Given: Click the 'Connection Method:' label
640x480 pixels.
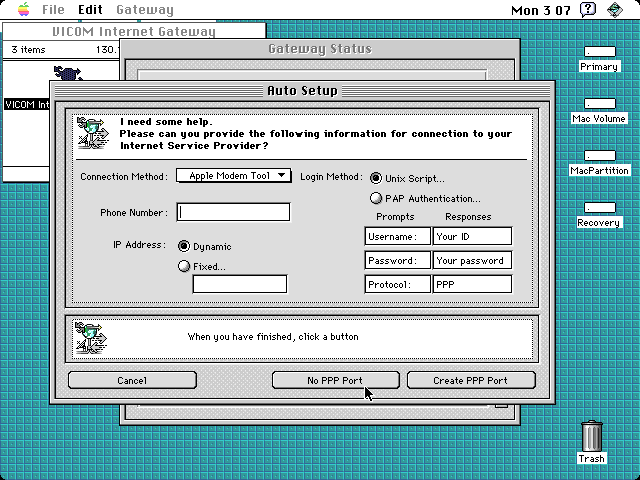Looking at the screenshot, I should coord(124,177).
